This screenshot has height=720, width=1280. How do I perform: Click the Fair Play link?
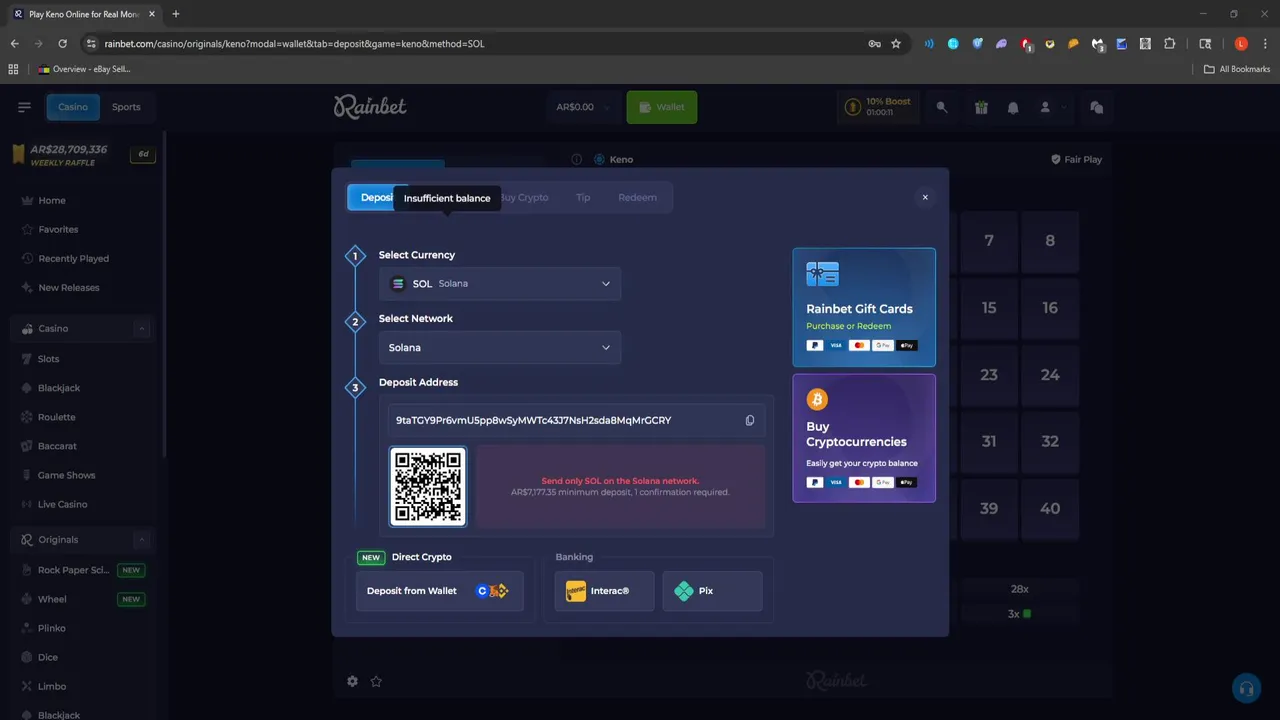click(x=1076, y=160)
